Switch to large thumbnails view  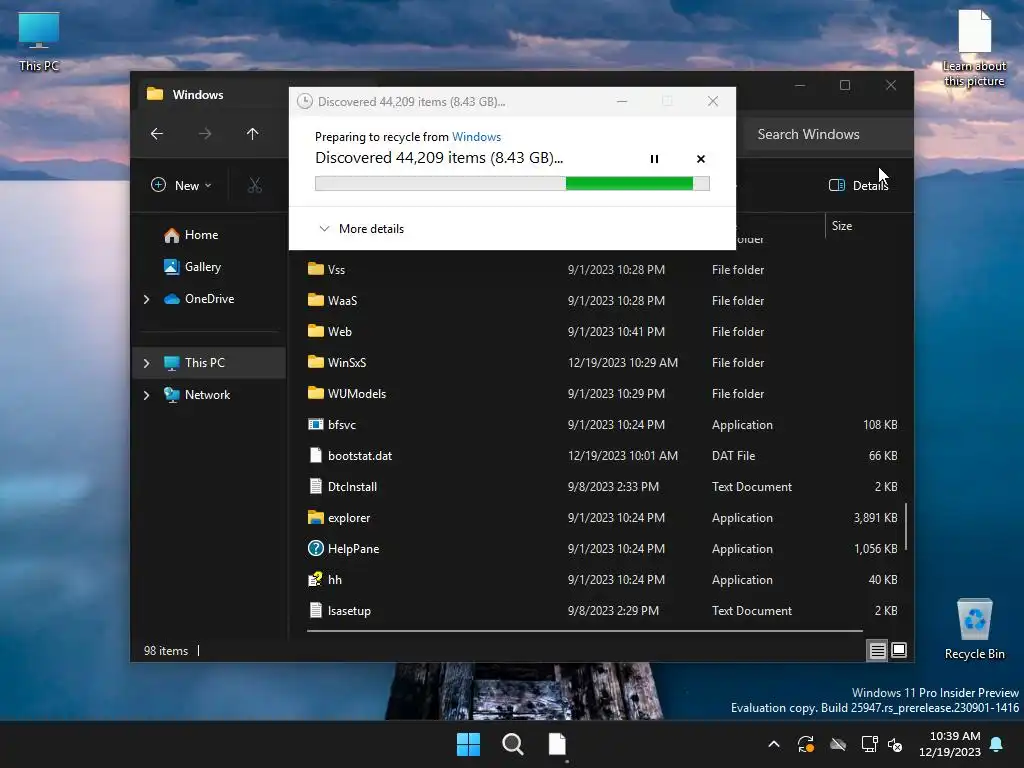(899, 650)
